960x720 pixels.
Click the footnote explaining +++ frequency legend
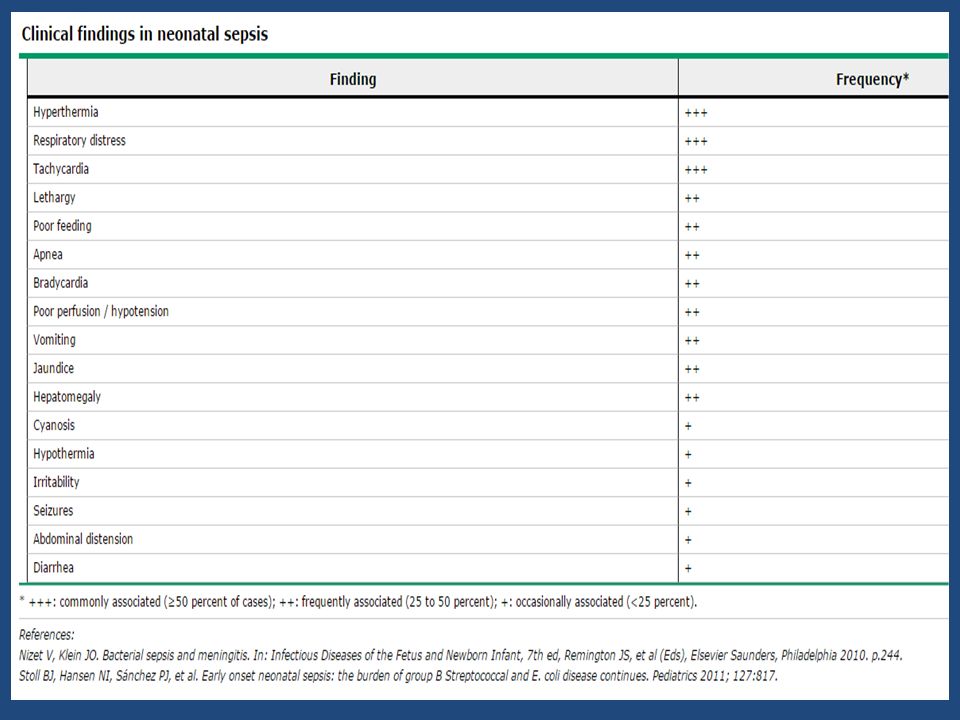(358, 602)
